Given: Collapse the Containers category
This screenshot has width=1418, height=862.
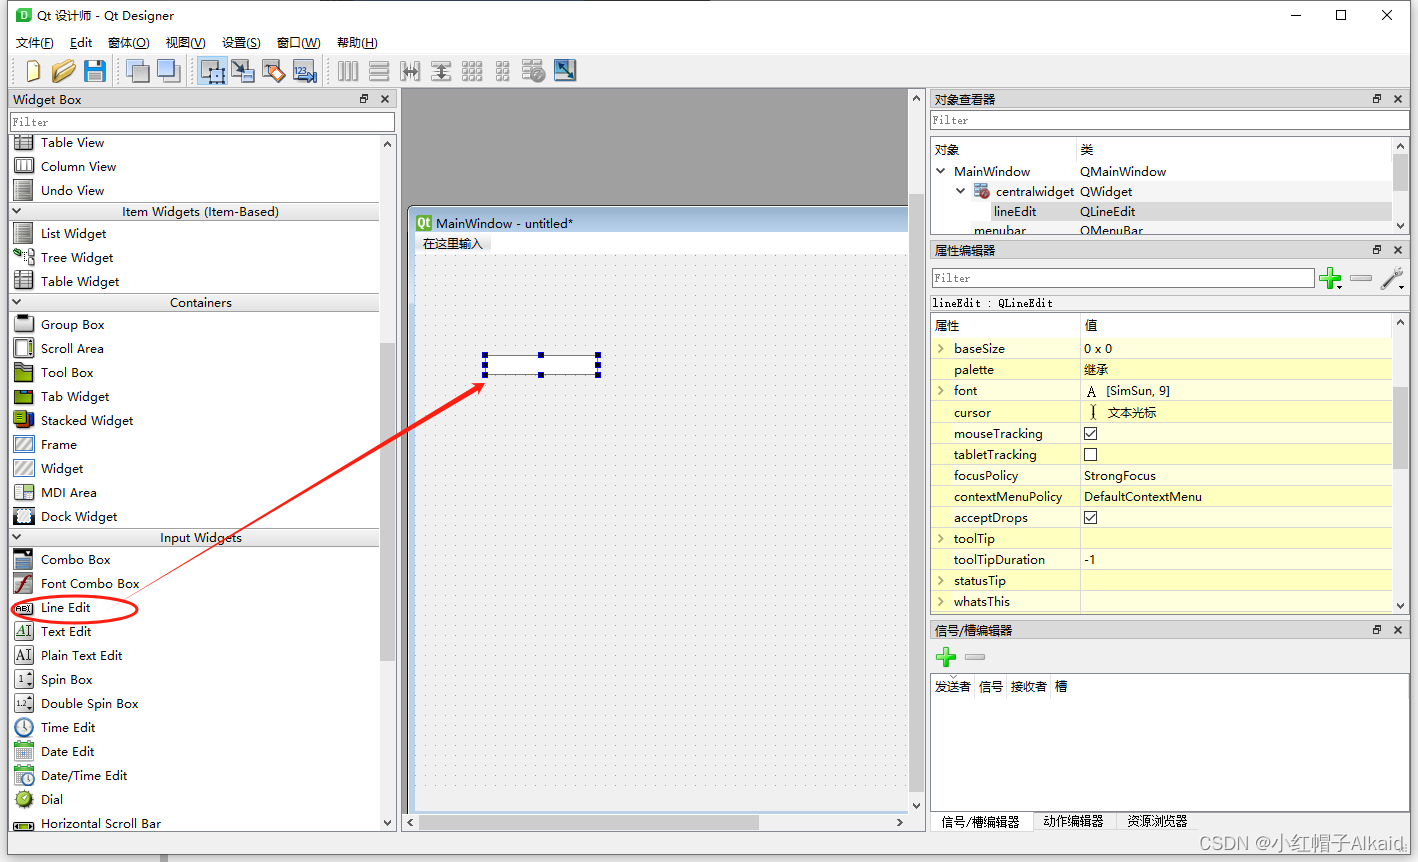Looking at the screenshot, I should click(17, 302).
